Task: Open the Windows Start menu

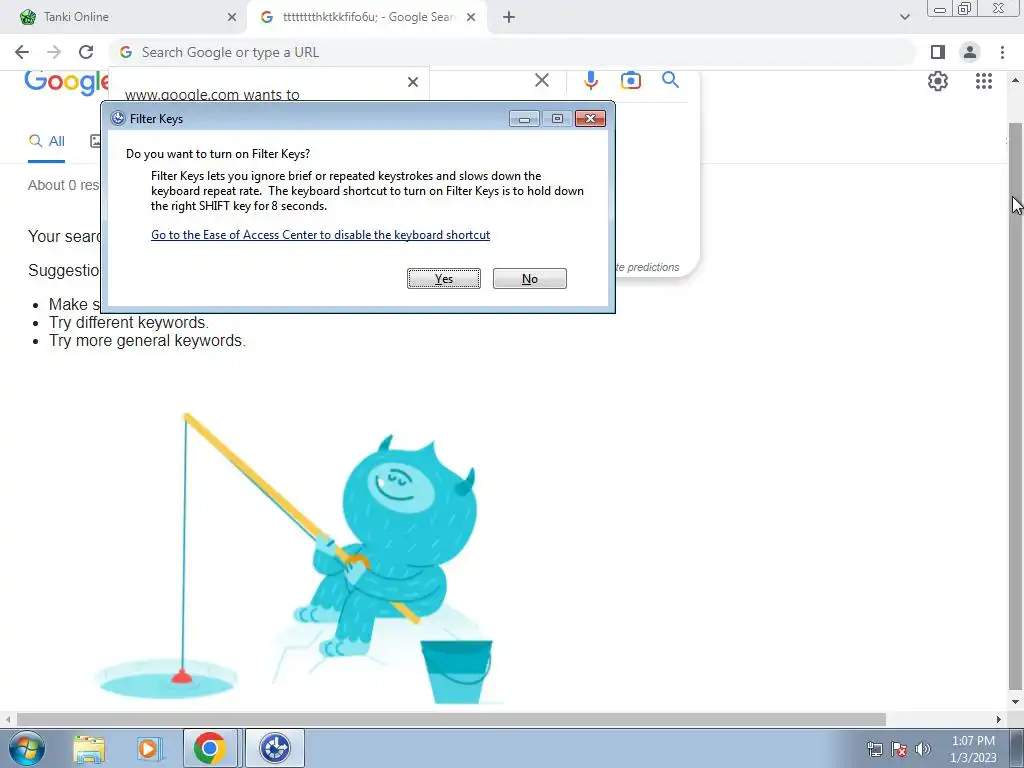Action: [27, 748]
